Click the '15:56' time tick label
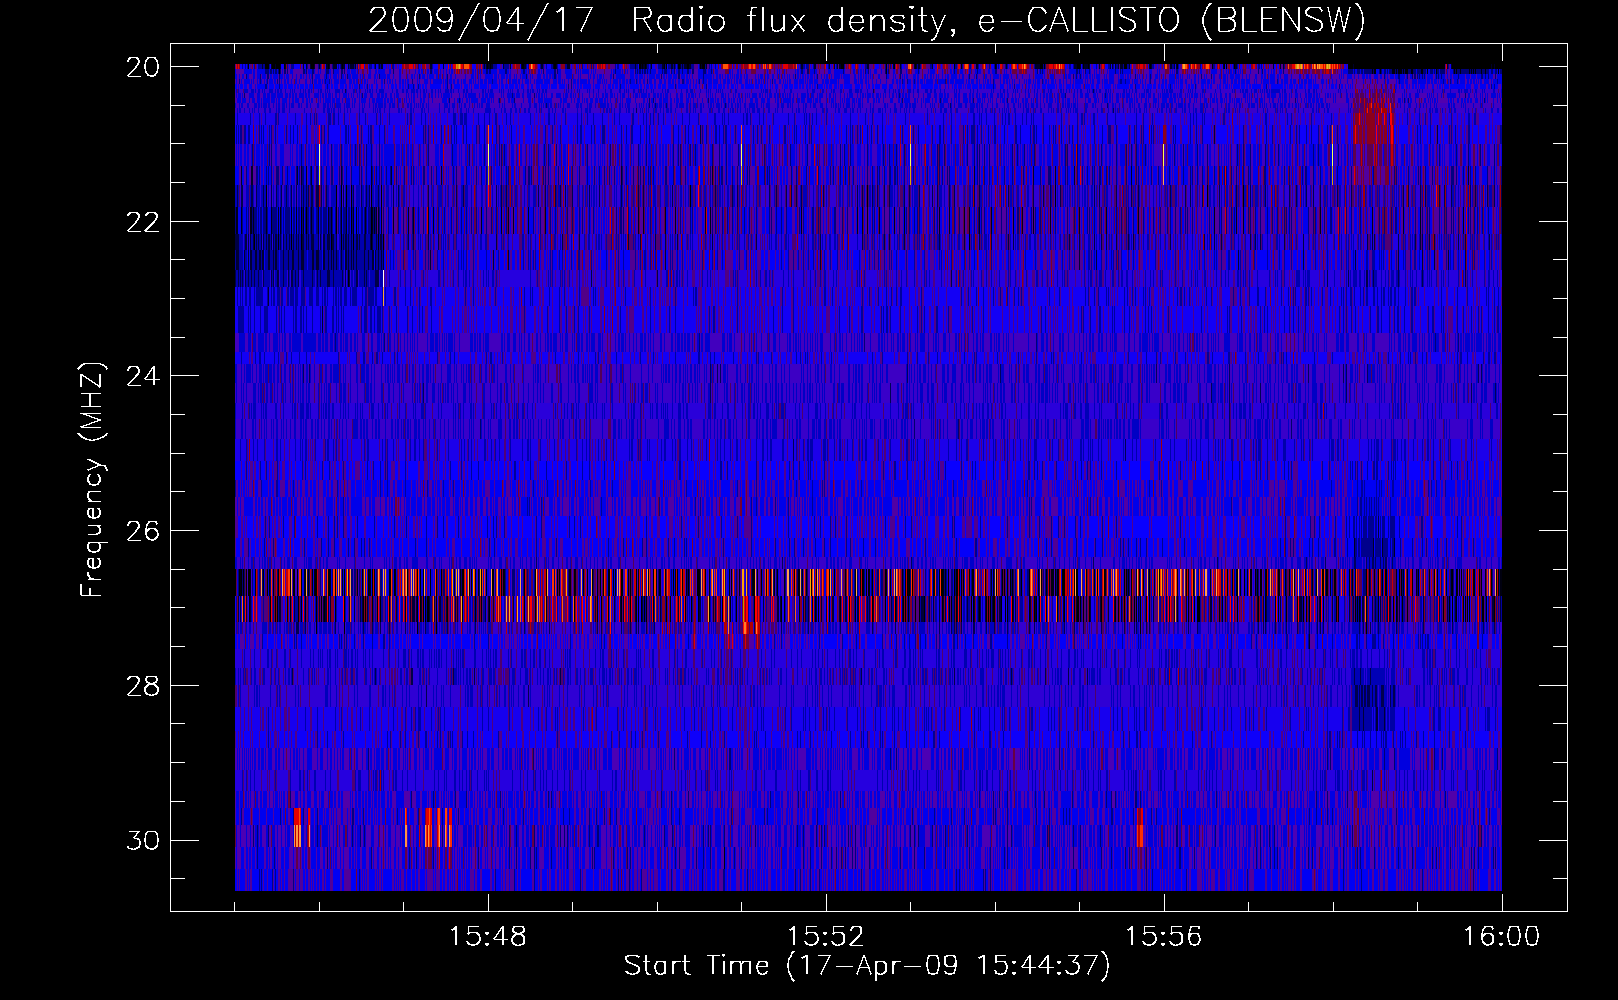The width and height of the screenshot is (1618, 1000). click(x=1164, y=937)
